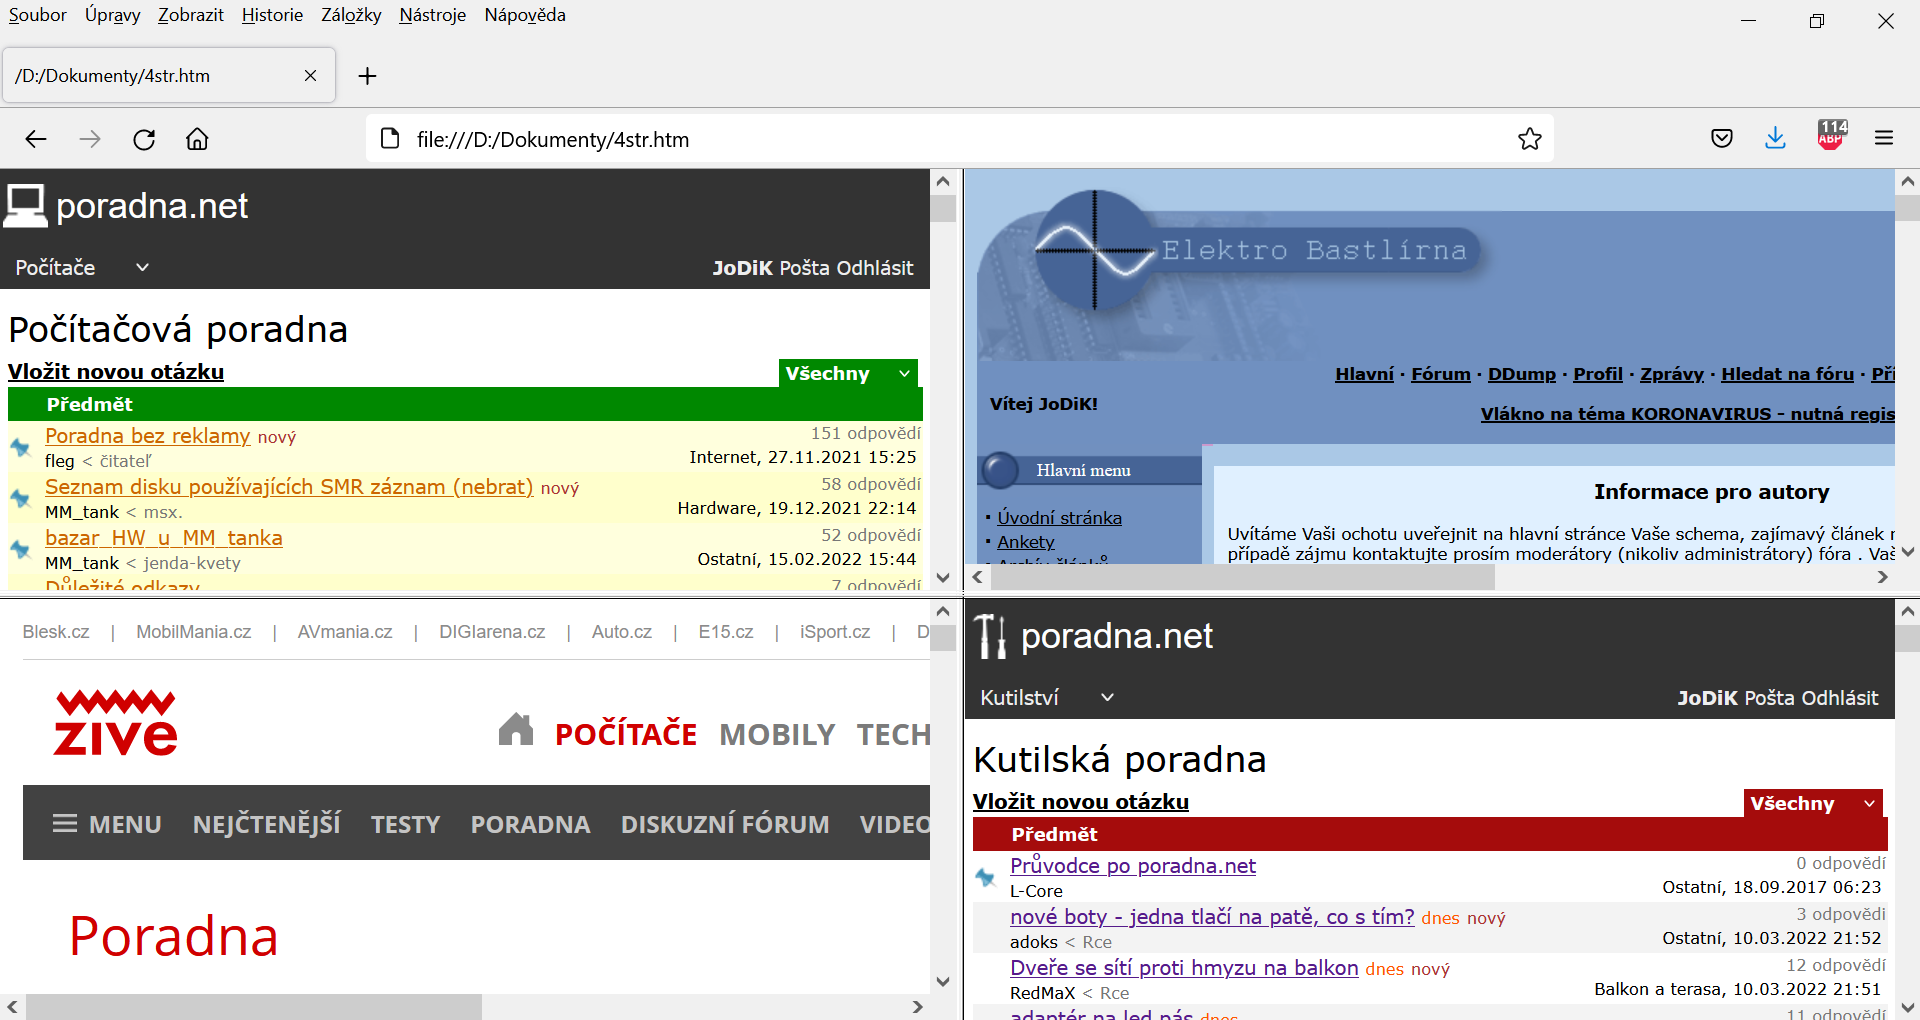This screenshot has width=1920, height=1020.
Task: Open the red Všechny filter dropdown
Action: pos(1813,803)
